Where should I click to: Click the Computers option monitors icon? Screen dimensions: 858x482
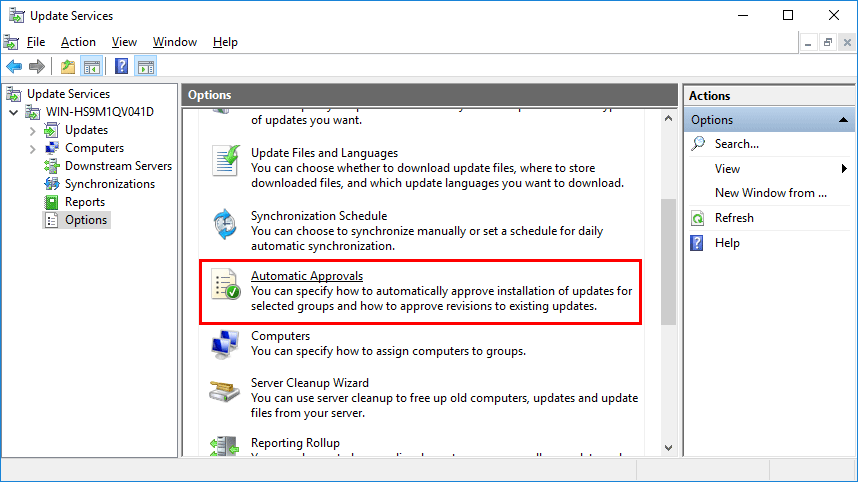225,345
